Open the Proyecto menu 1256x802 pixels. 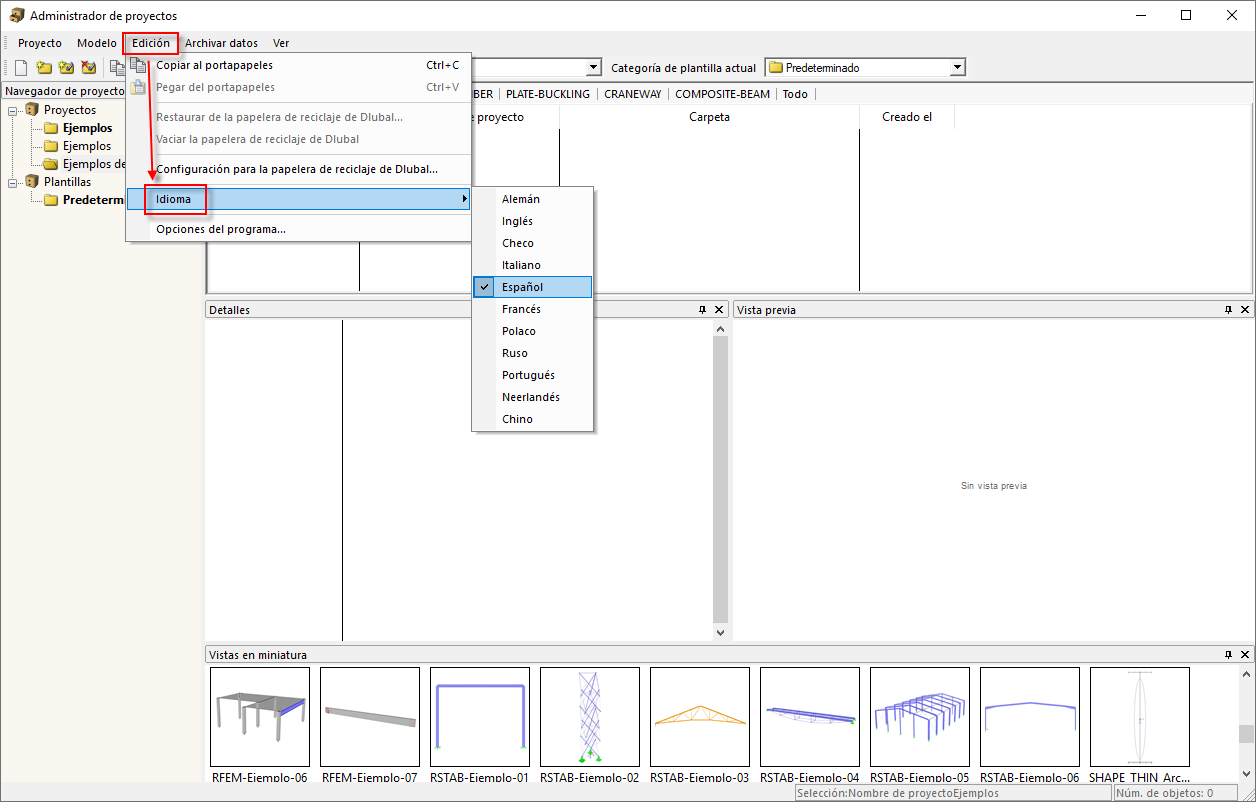point(40,43)
